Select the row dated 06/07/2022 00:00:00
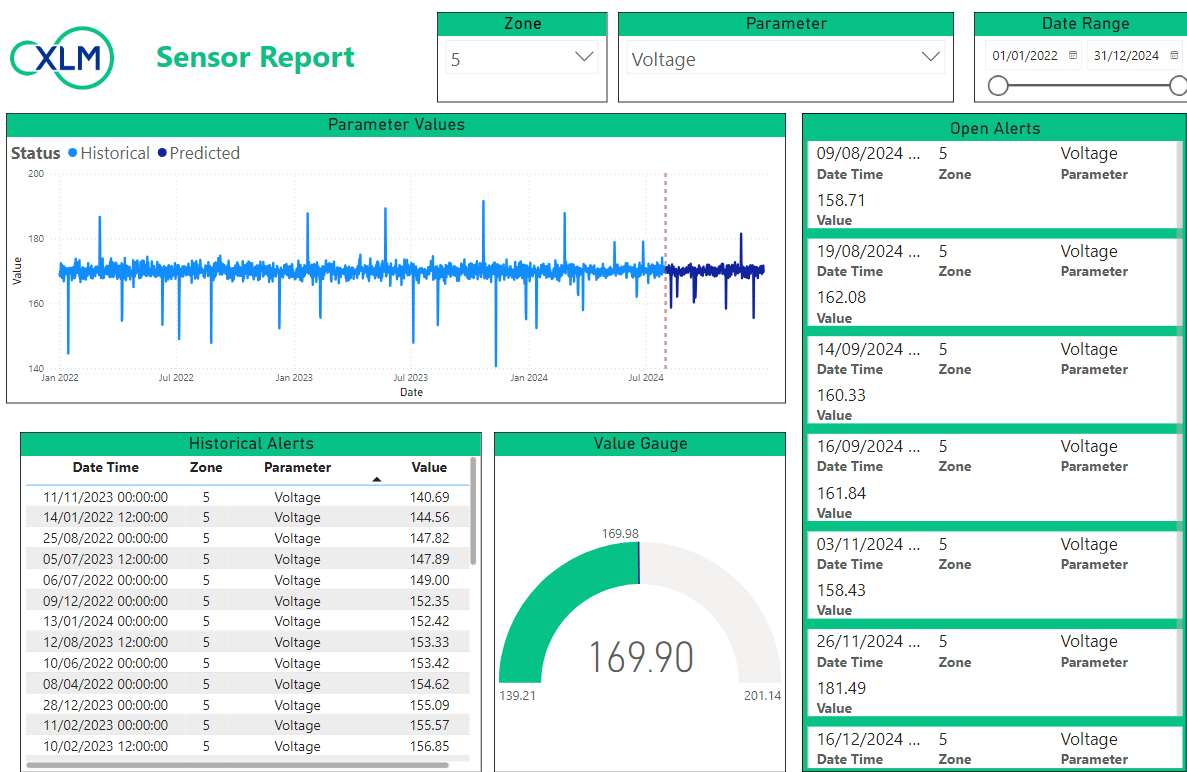 (x=248, y=581)
